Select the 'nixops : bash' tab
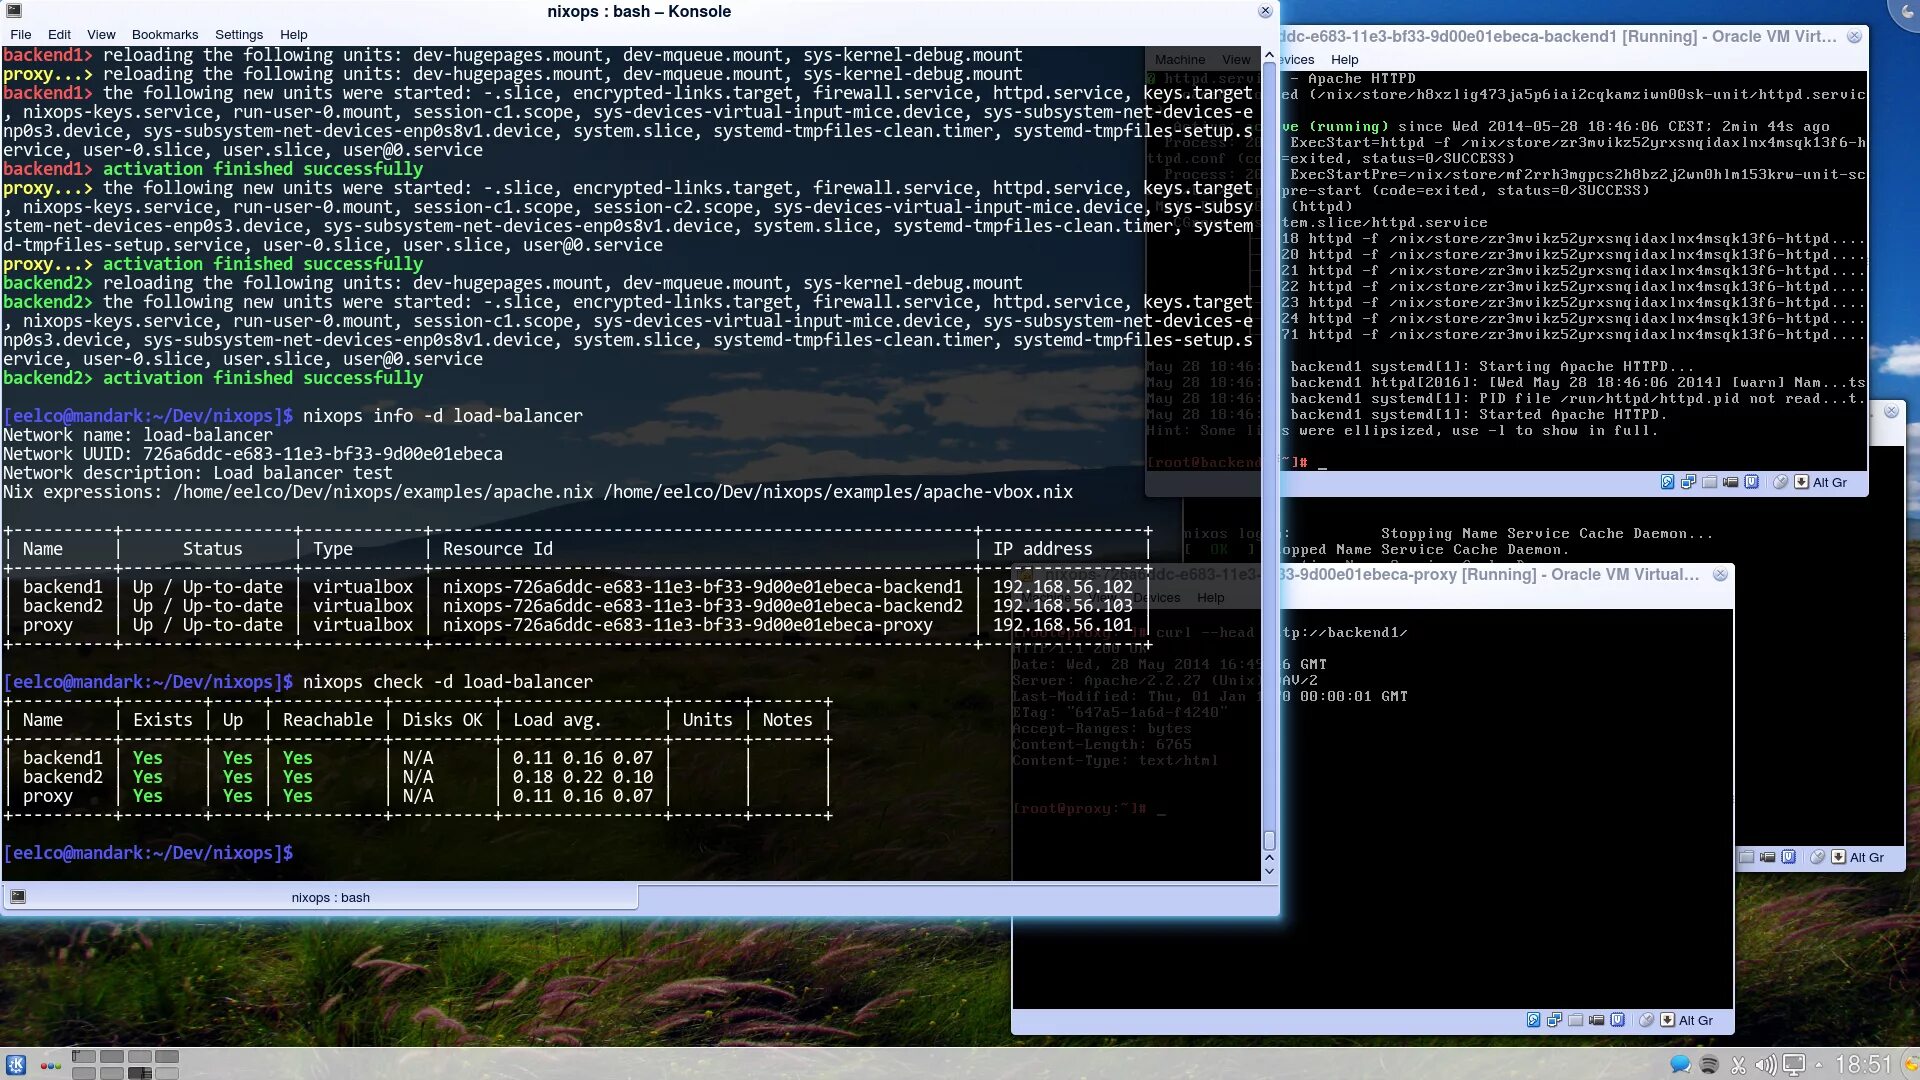The height and width of the screenshot is (1080, 1920). pyautogui.click(x=330, y=897)
